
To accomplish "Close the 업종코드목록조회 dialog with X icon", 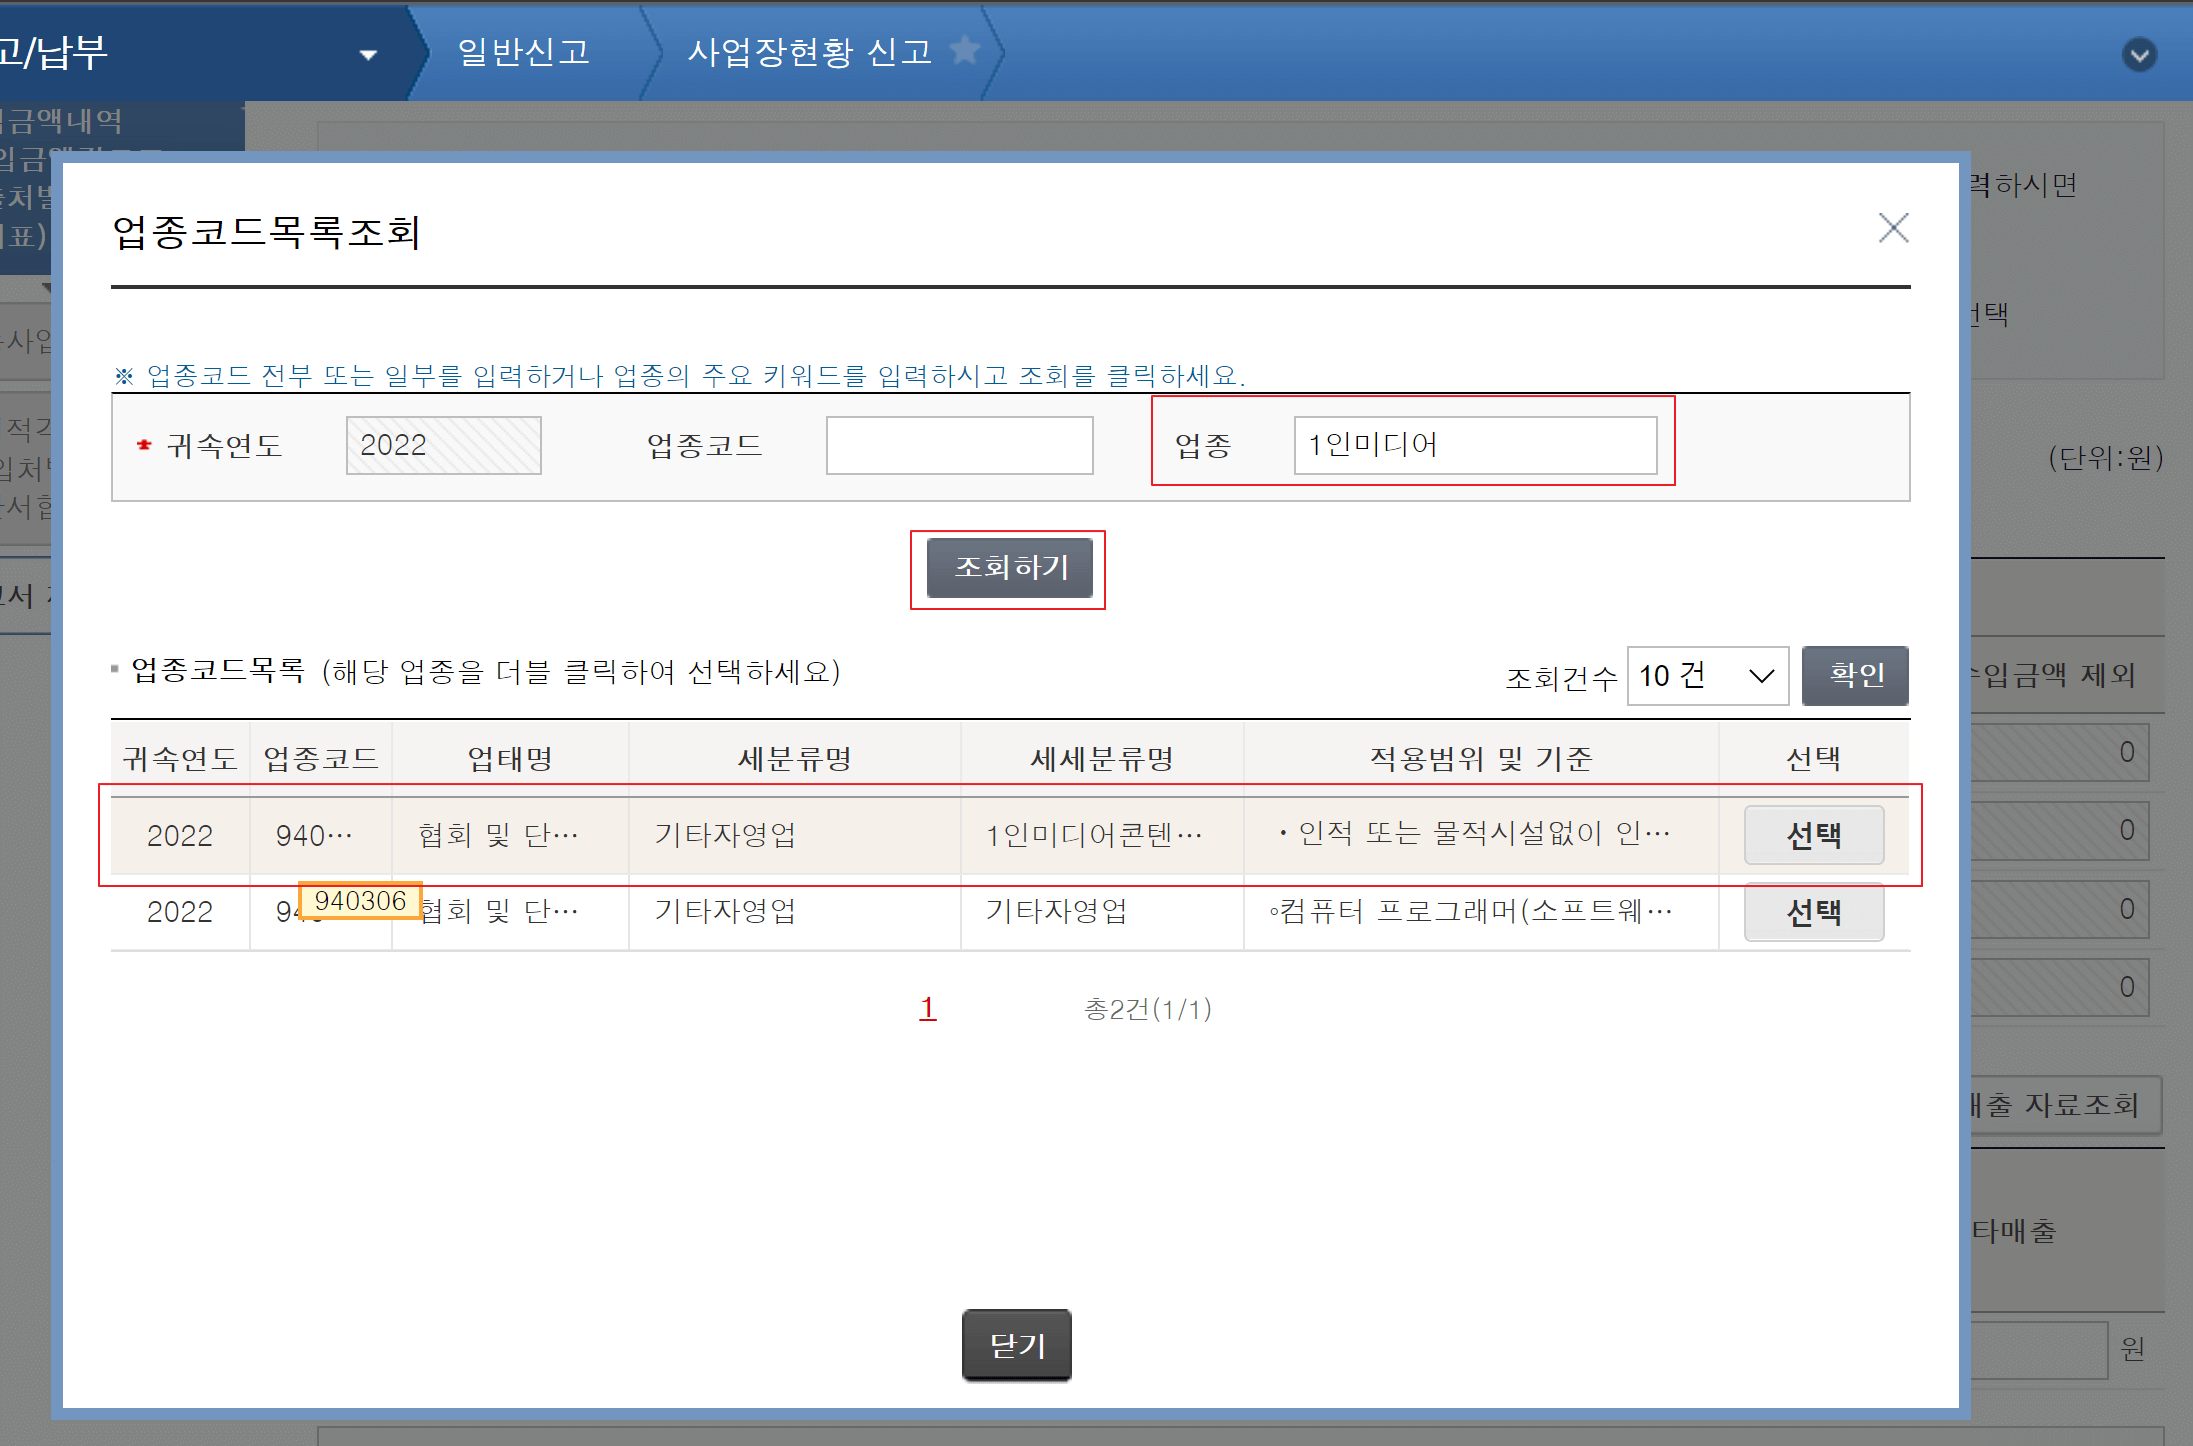I will 1893,228.
